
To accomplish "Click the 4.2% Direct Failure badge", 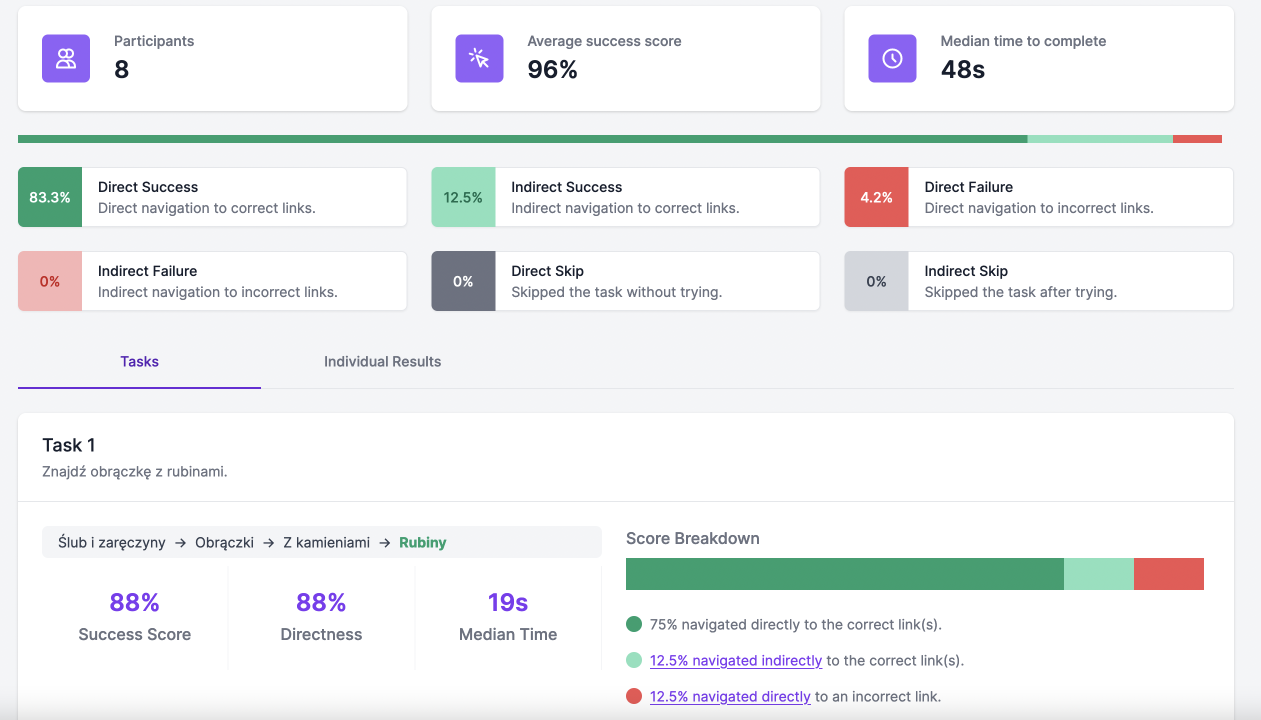I will tap(876, 197).
